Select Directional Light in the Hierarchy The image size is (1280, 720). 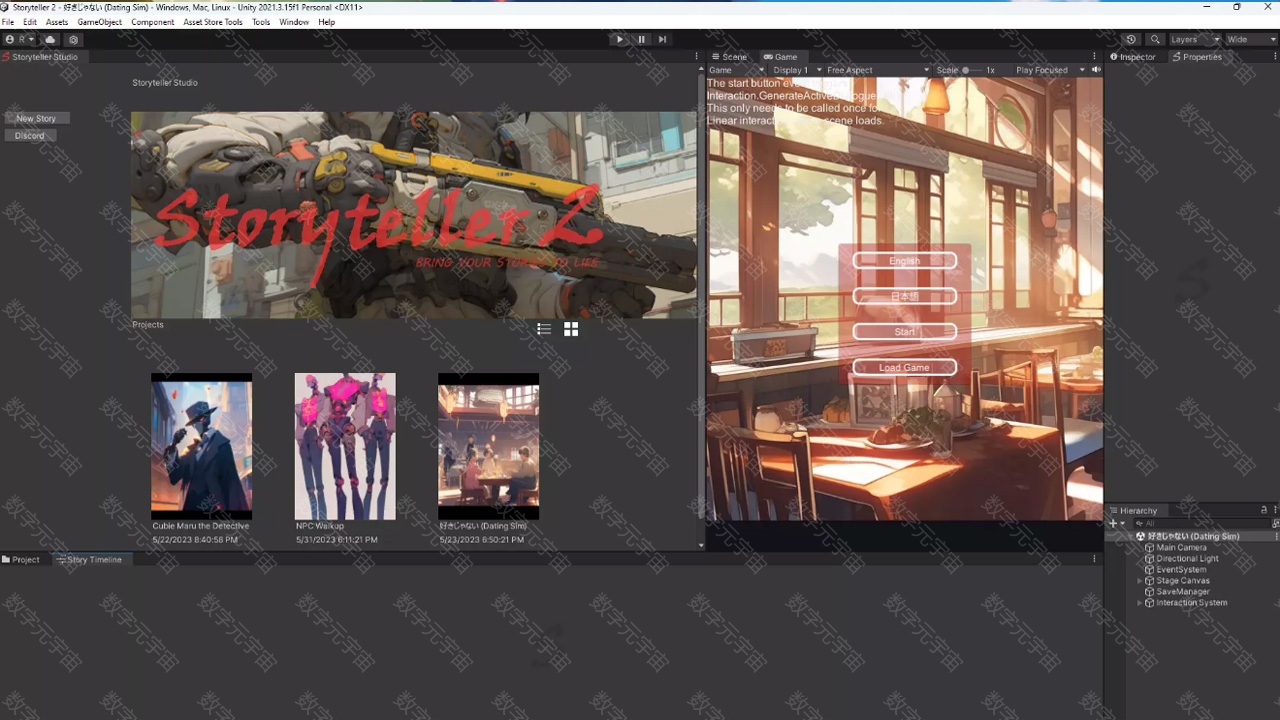coord(1187,559)
